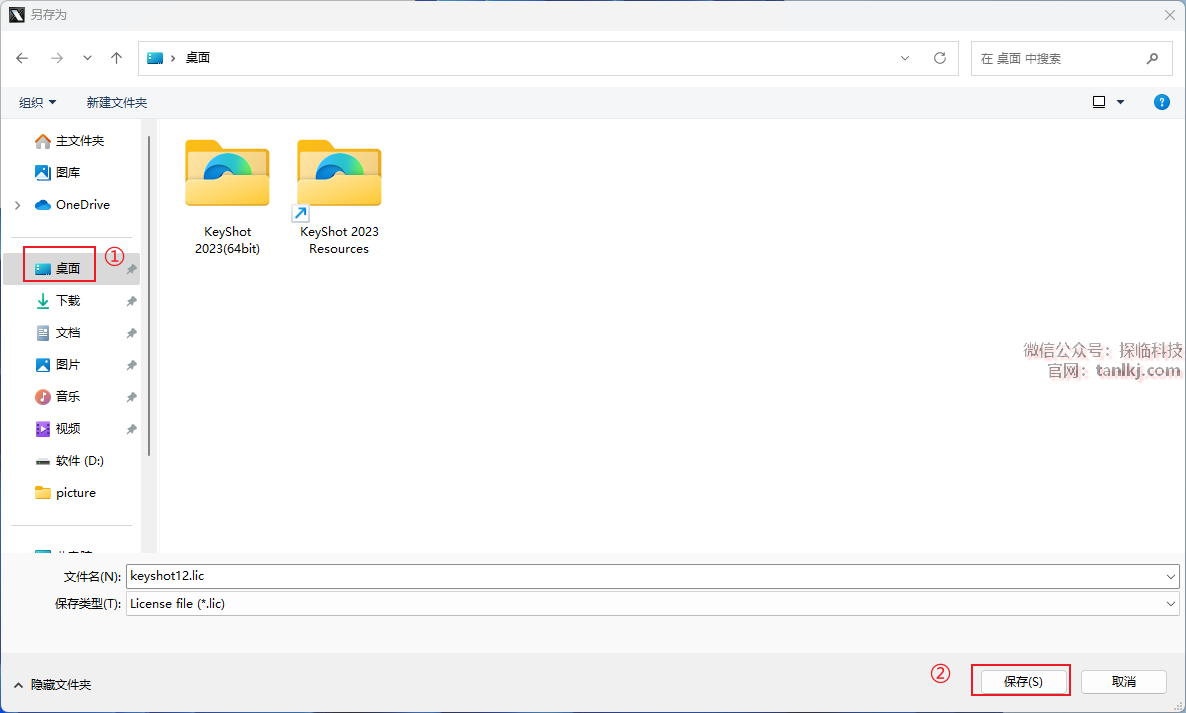Collapse folders via 隐藏文件夹
The width and height of the screenshot is (1186, 713).
52,684
